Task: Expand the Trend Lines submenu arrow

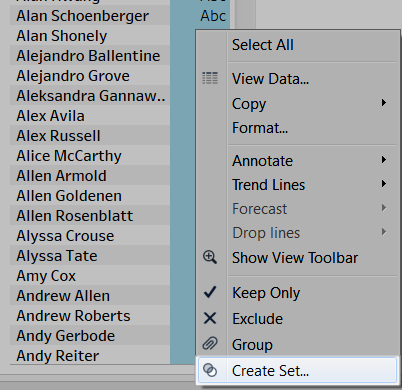Action: coord(384,184)
